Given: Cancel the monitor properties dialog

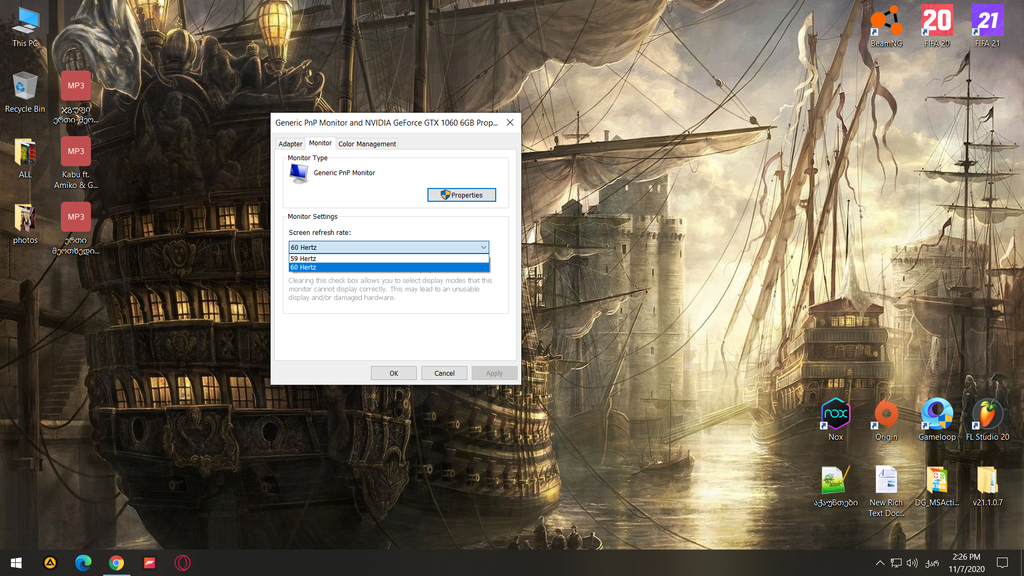Looking at the screenshot, I should 444,373.
